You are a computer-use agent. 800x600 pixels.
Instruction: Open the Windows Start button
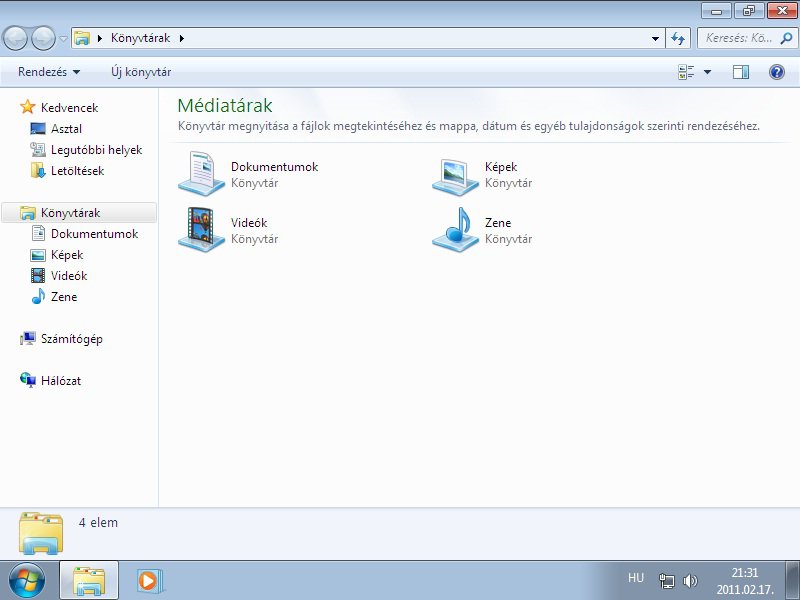pyautogui.click(x=27, y=581)
